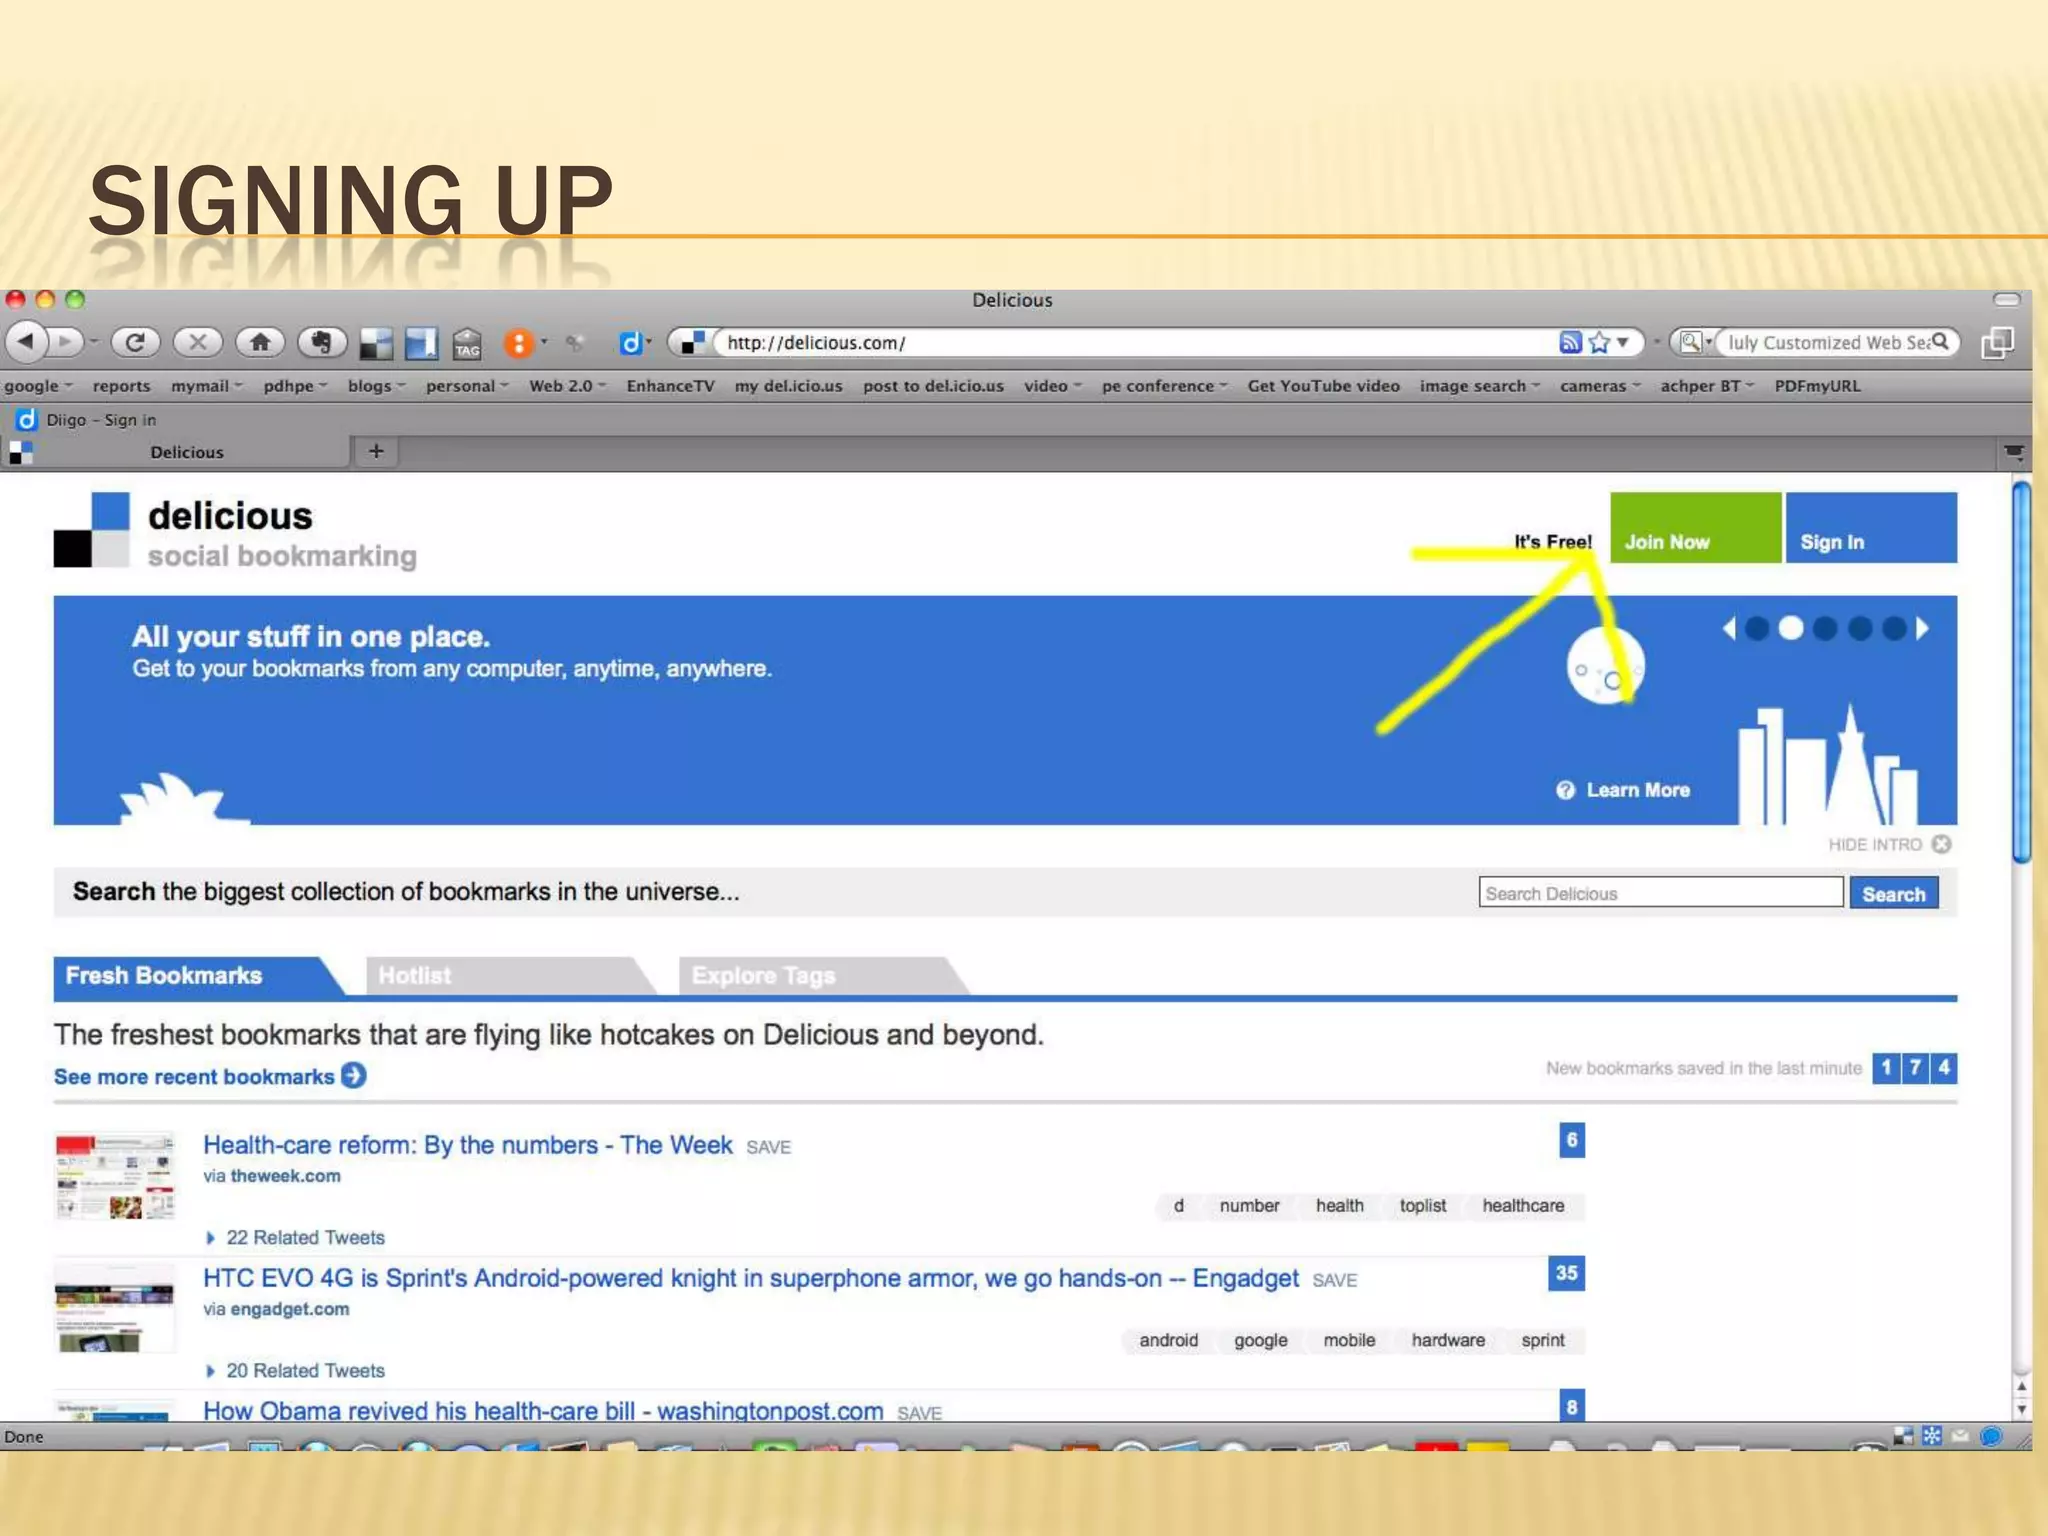
Task: Switch to the Explore Tags tab
Action: click(763, 976)
